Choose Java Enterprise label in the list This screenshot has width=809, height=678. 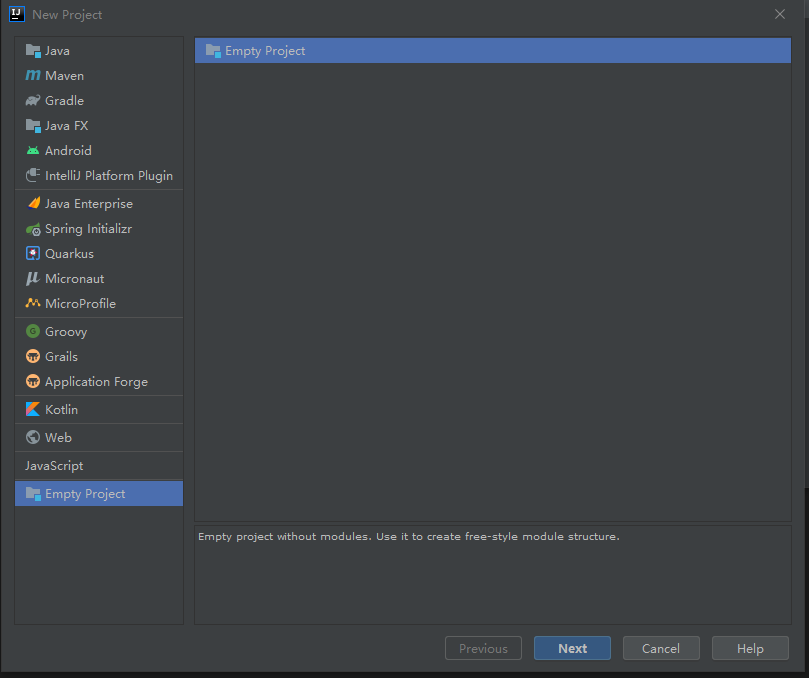[89, 204]
